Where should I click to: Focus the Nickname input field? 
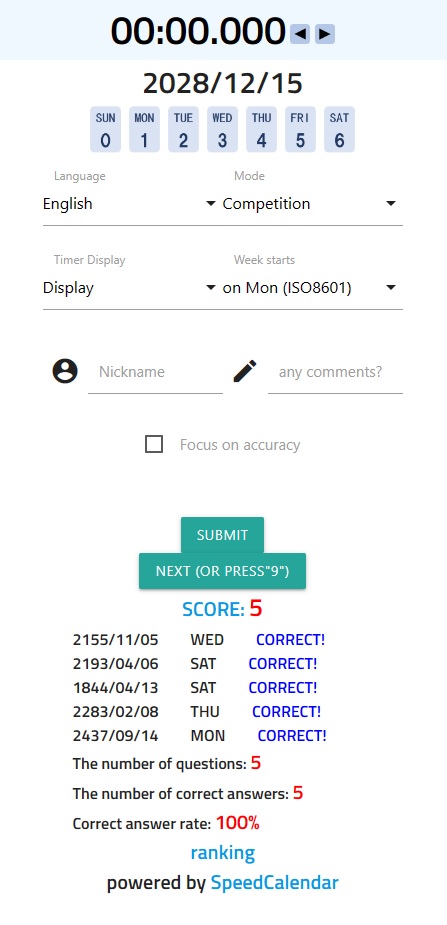tap(155, 372)
